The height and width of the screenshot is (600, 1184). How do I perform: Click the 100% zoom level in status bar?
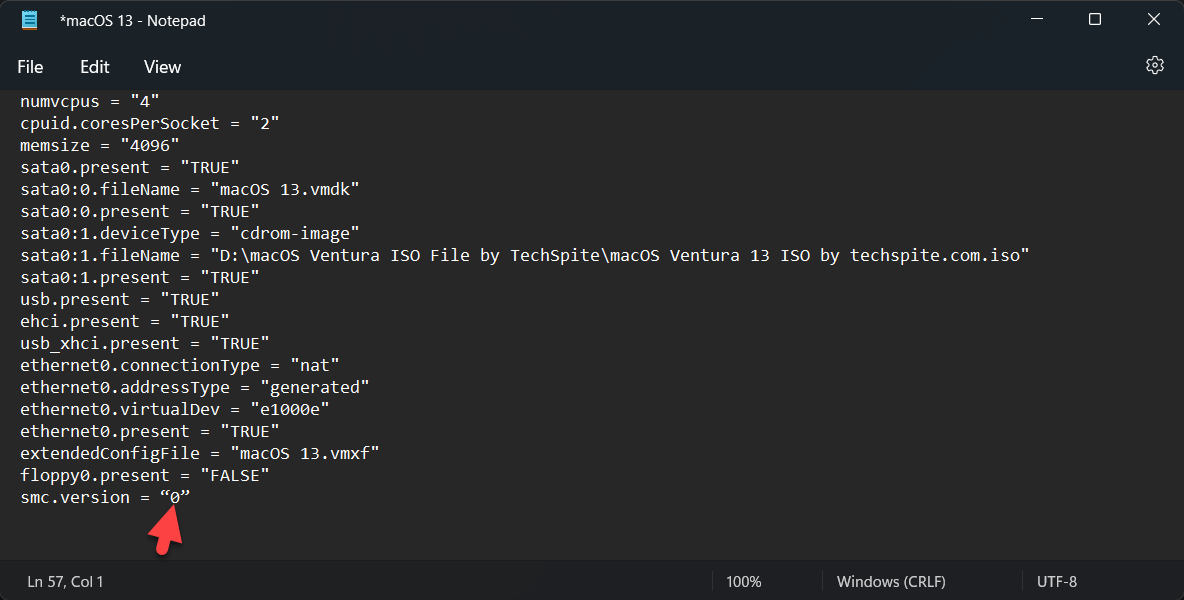743,581
